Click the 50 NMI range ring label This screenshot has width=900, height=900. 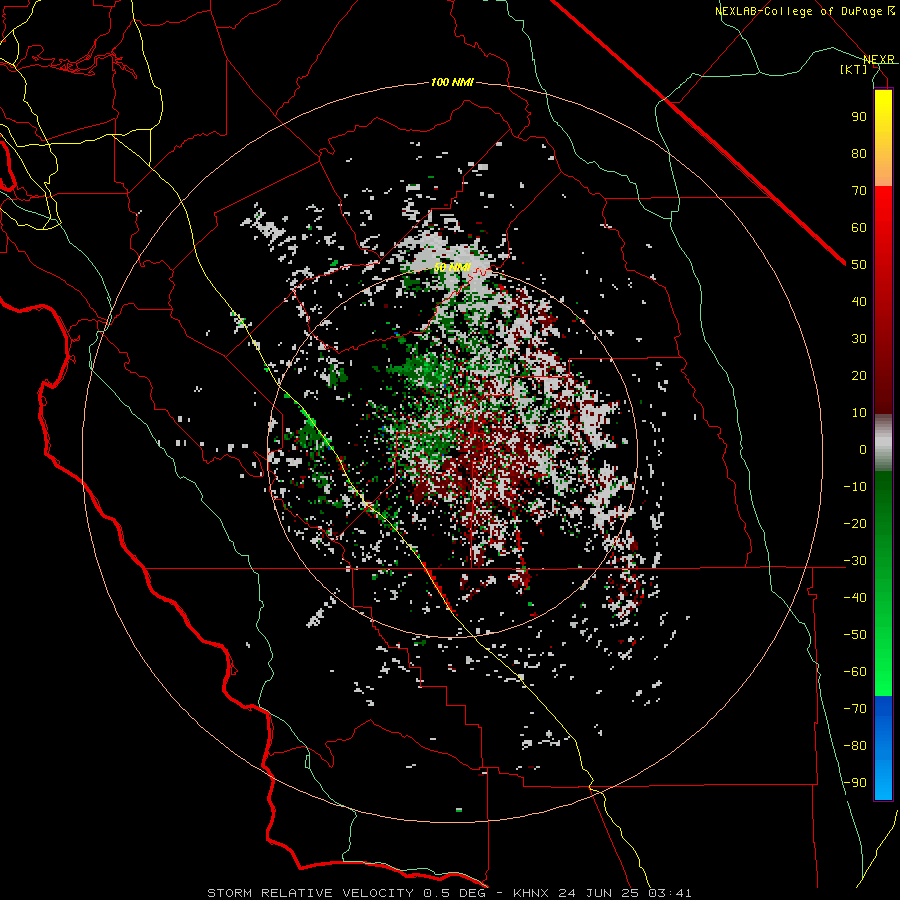[x=452, y=267]
